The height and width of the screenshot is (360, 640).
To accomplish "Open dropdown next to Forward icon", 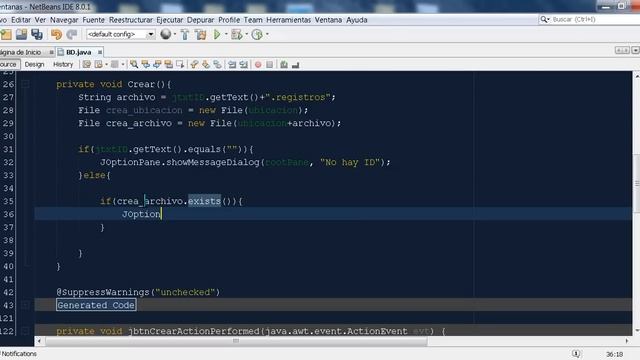I will point(122,64).
